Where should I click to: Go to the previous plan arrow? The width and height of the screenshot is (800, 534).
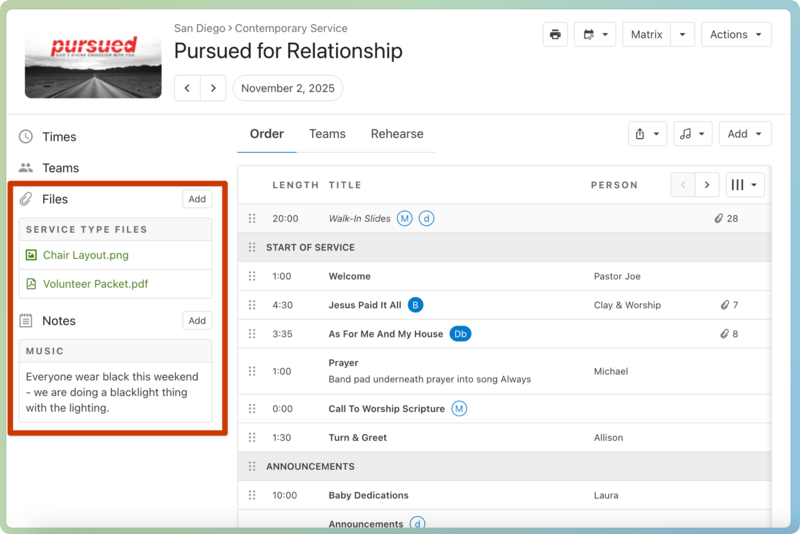[187, 88]
